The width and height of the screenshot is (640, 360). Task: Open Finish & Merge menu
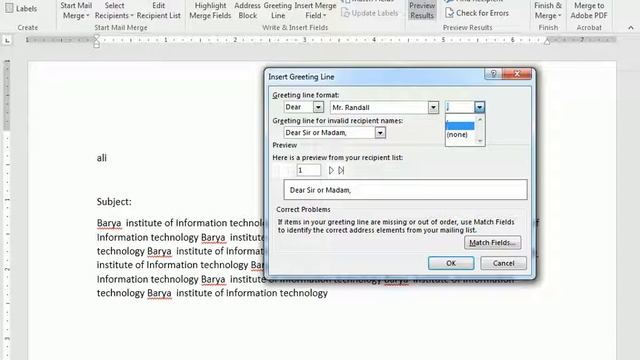tap(548, 11)
